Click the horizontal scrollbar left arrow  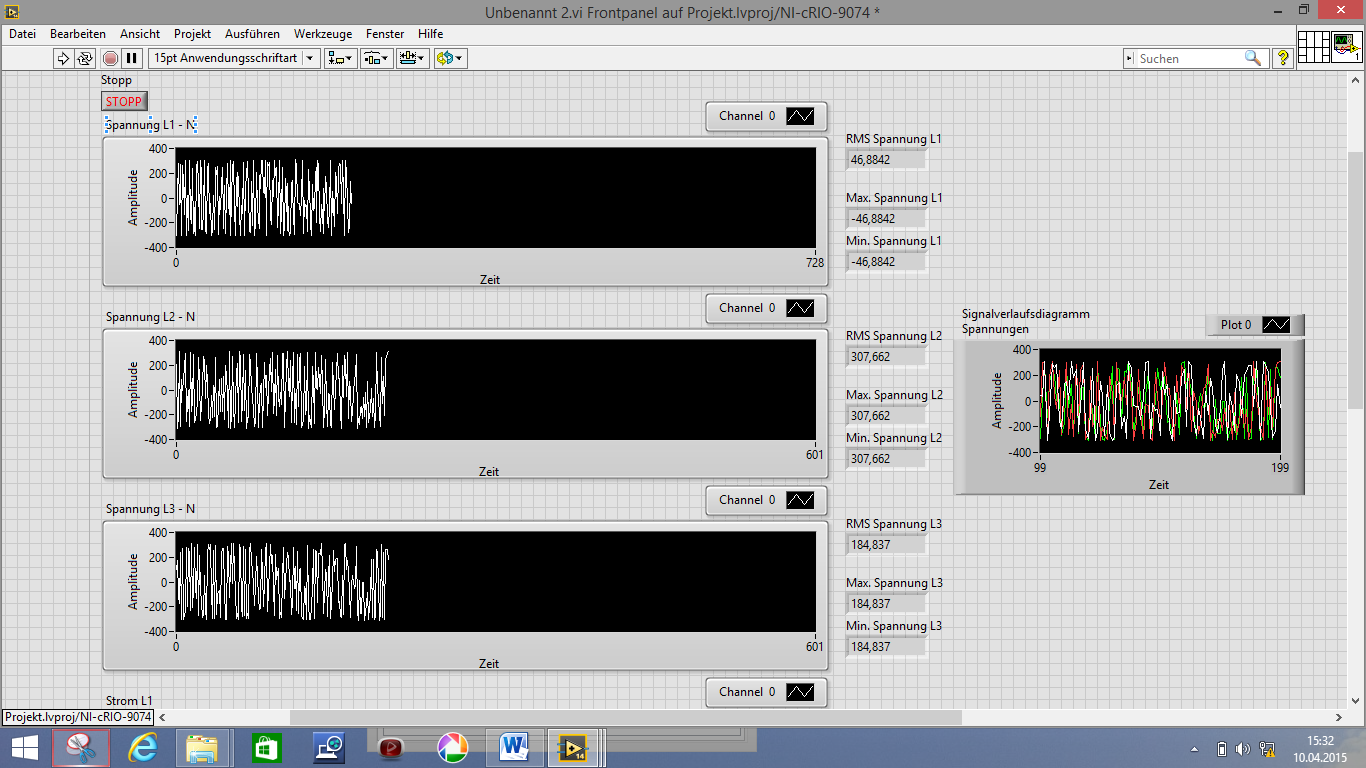point(163,717)
